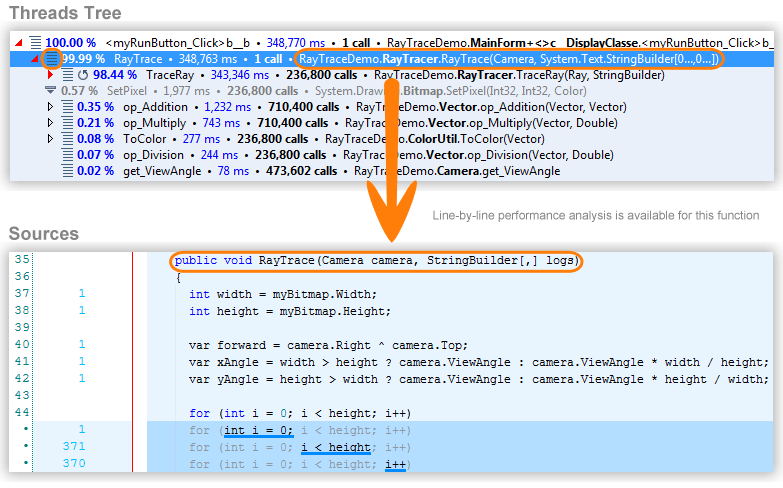Collapse the RayTrace 99.99 % node
This screenshot has height=488, width=783.
coord(36,60)
